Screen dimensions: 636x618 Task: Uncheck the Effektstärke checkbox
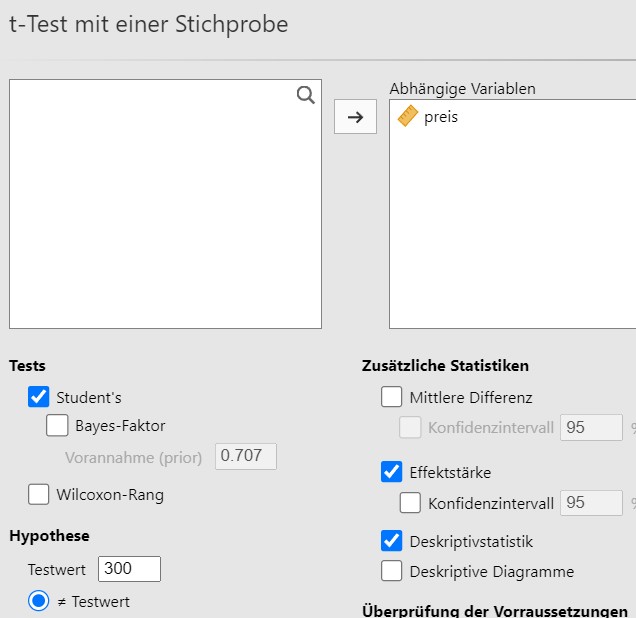(391, 472)
